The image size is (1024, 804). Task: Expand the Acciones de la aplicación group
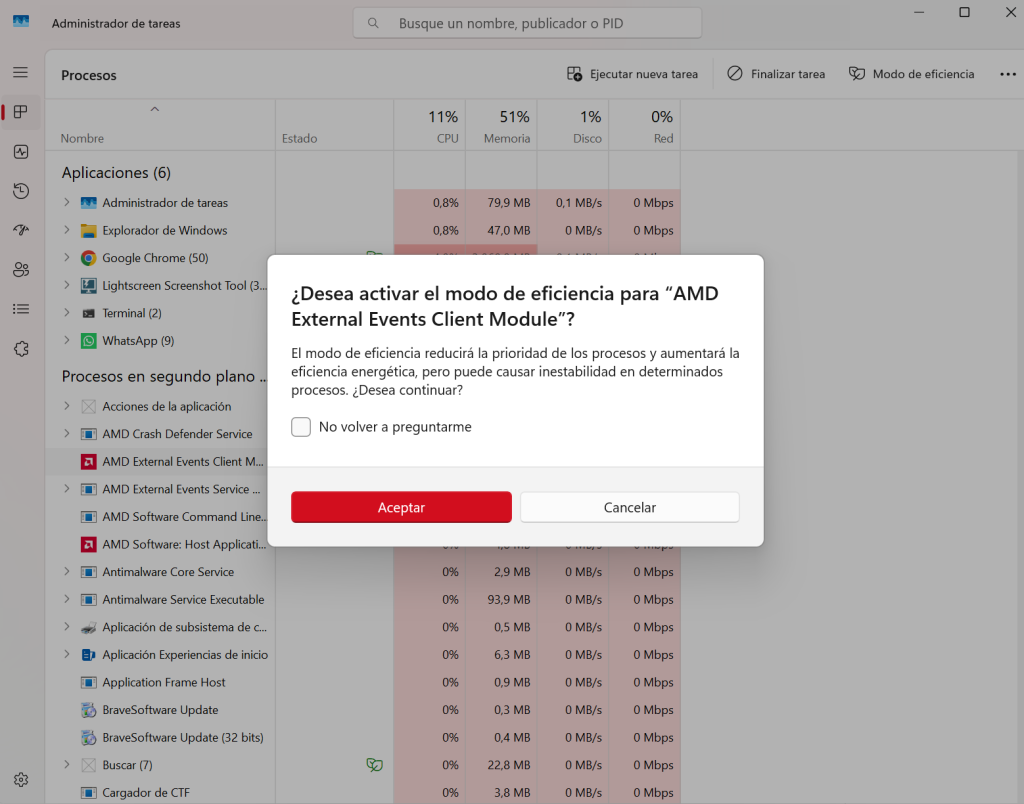coord(67,406)
